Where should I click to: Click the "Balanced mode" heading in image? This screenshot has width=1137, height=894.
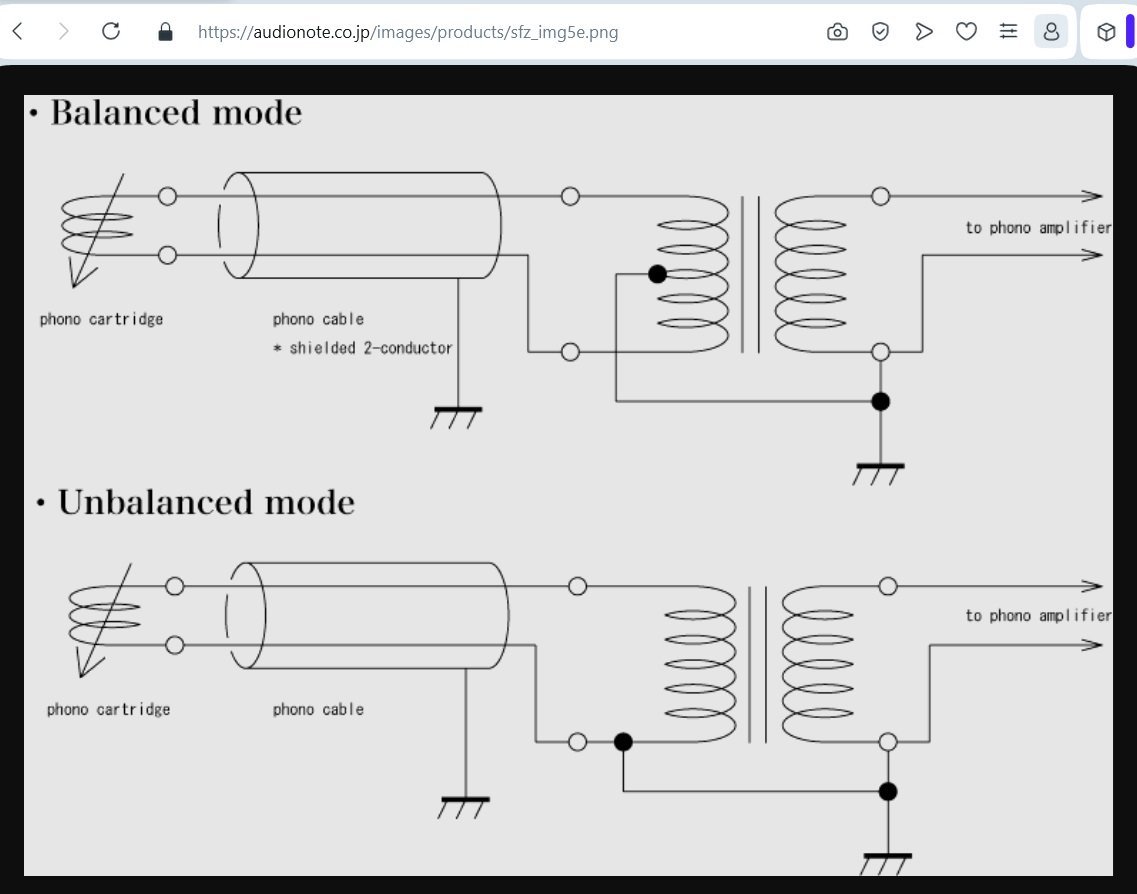[175, 113]
